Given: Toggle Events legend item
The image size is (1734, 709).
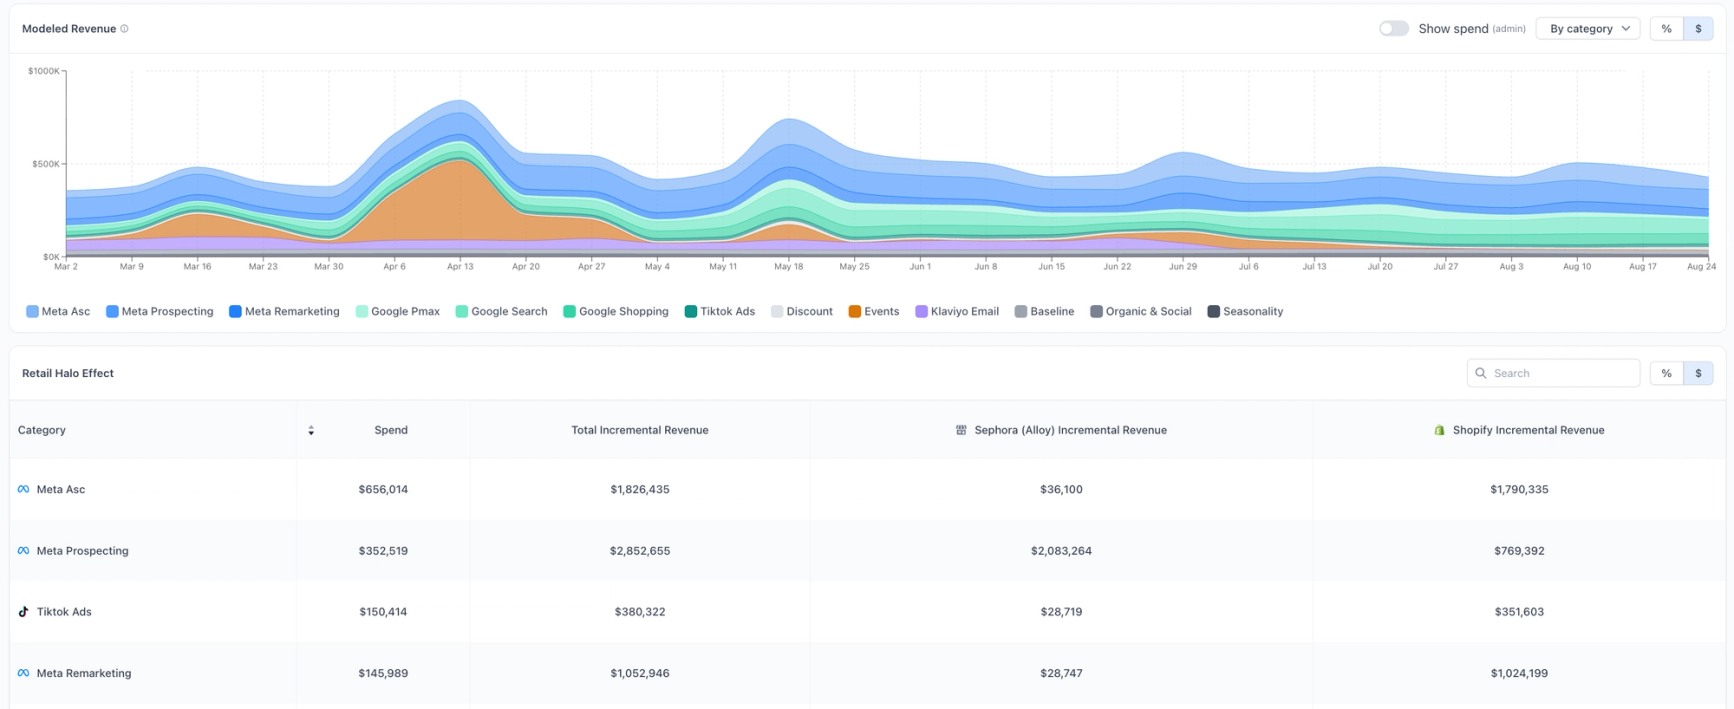Looking at the screenshot, I should pos(873,312).
